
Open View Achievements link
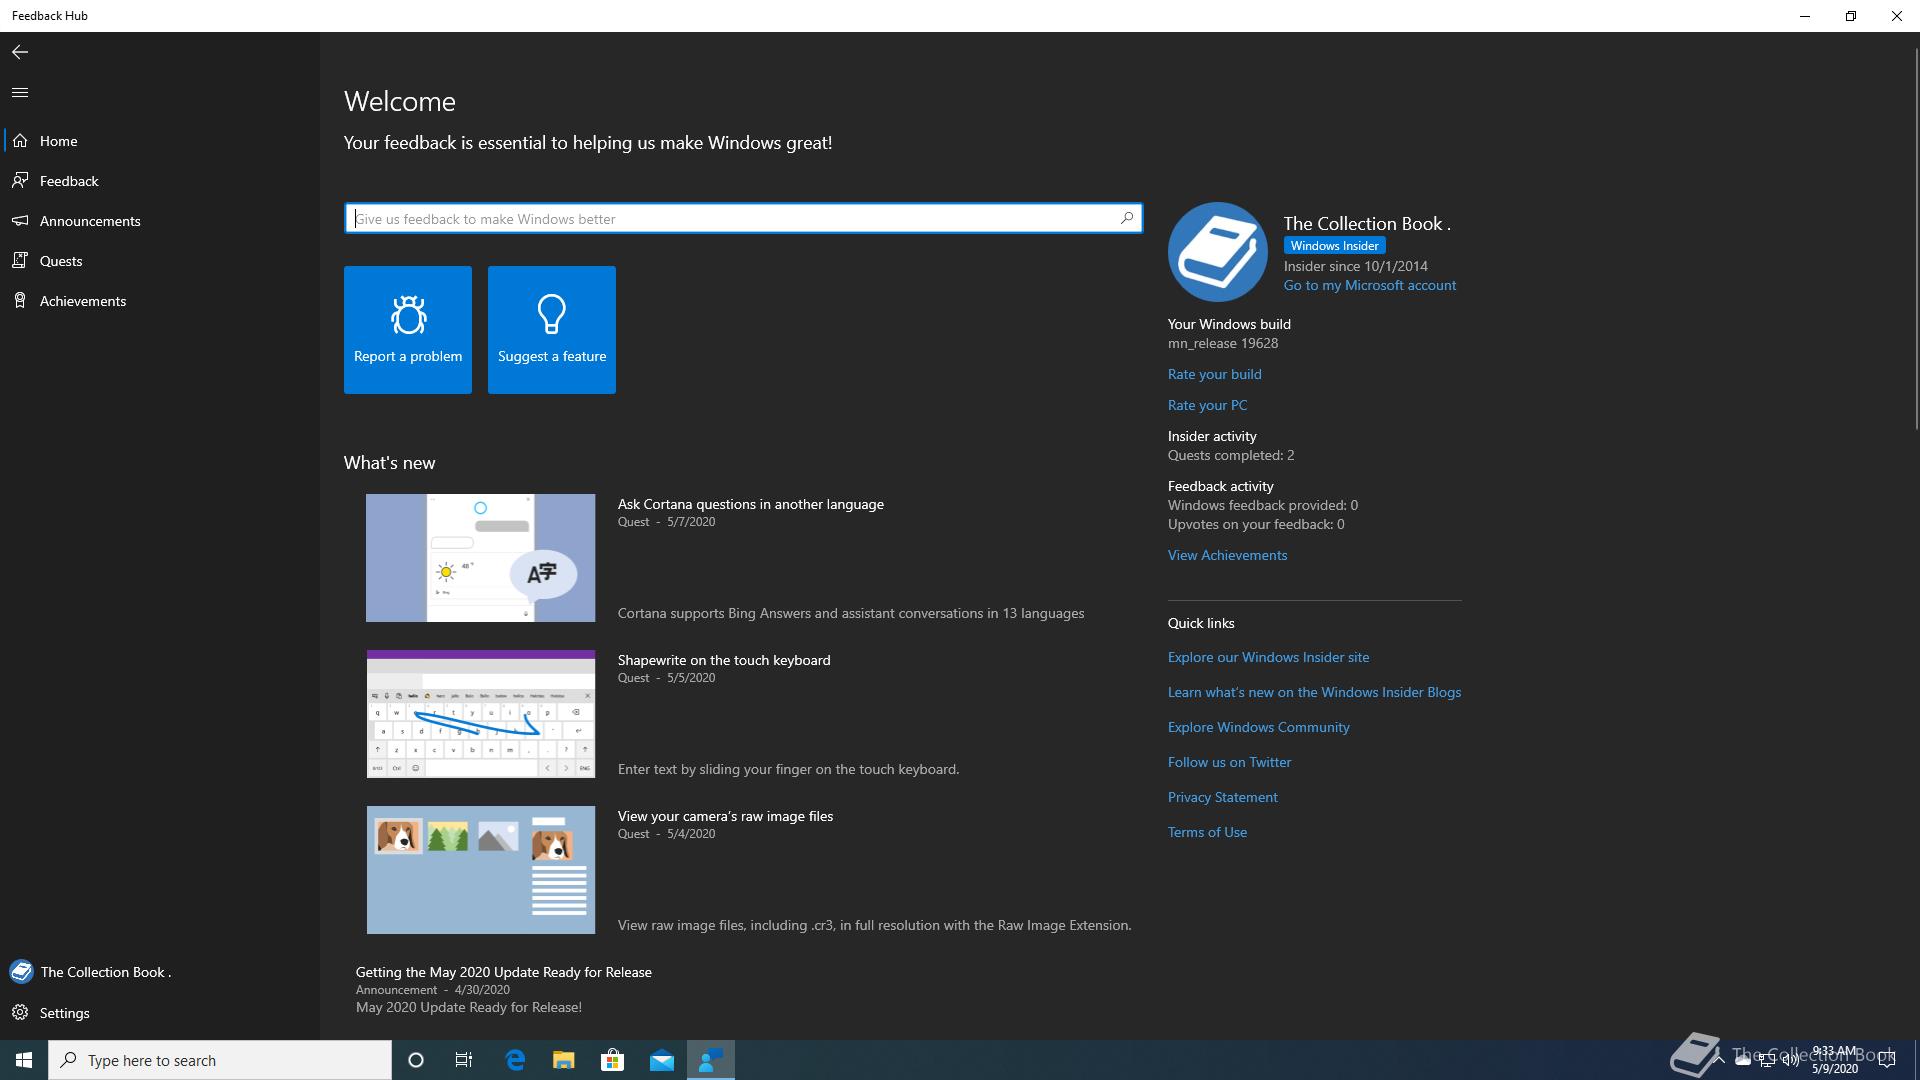click(1227, 555)
